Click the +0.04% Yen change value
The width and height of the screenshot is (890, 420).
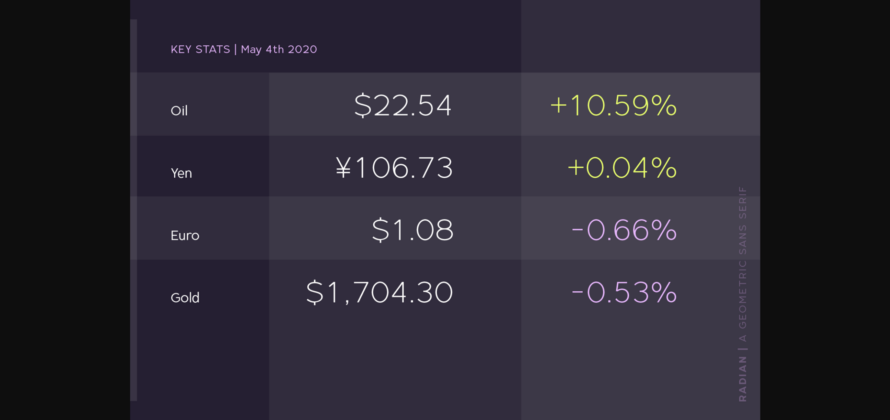(x=622, y=168)
